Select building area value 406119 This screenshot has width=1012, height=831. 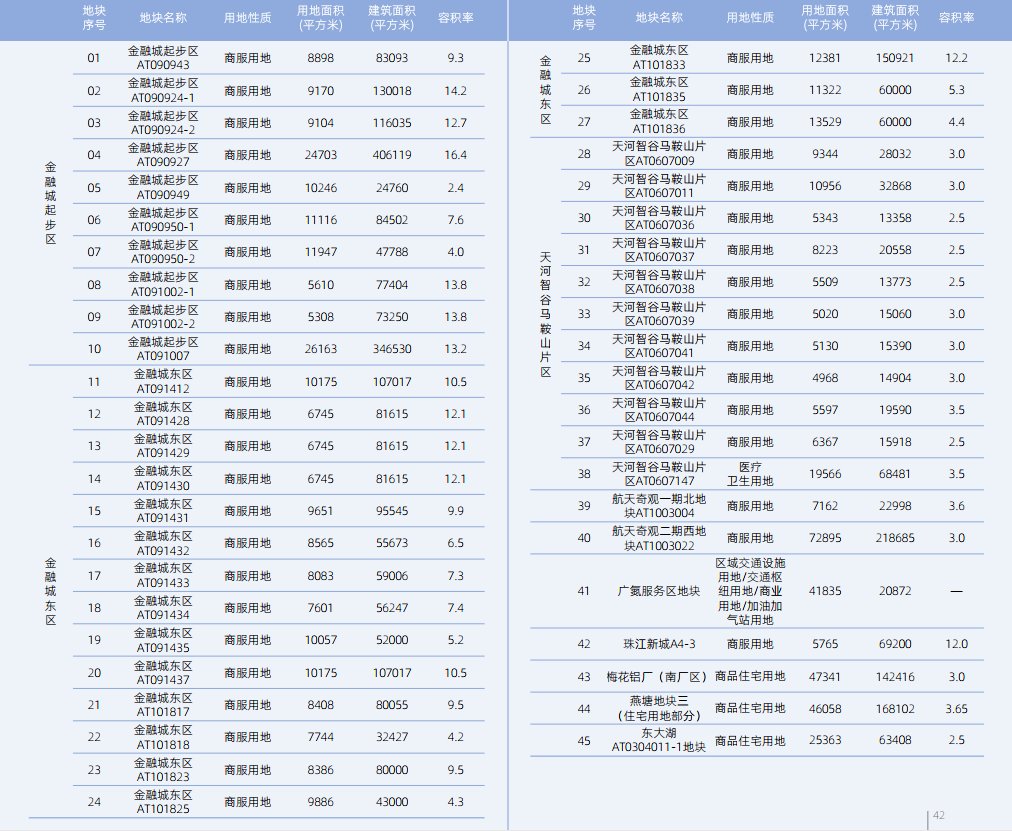(392, 155)
